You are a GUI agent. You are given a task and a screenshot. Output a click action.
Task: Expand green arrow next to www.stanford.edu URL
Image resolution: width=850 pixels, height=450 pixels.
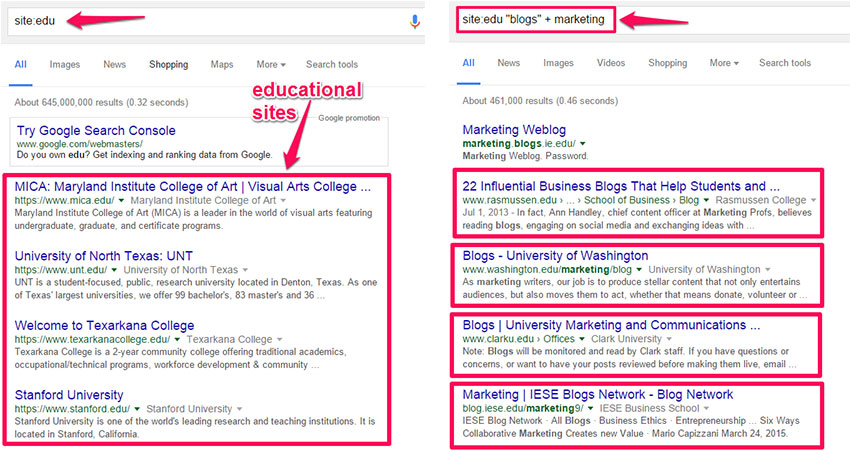pyautogui.click(x=137, y=409)
